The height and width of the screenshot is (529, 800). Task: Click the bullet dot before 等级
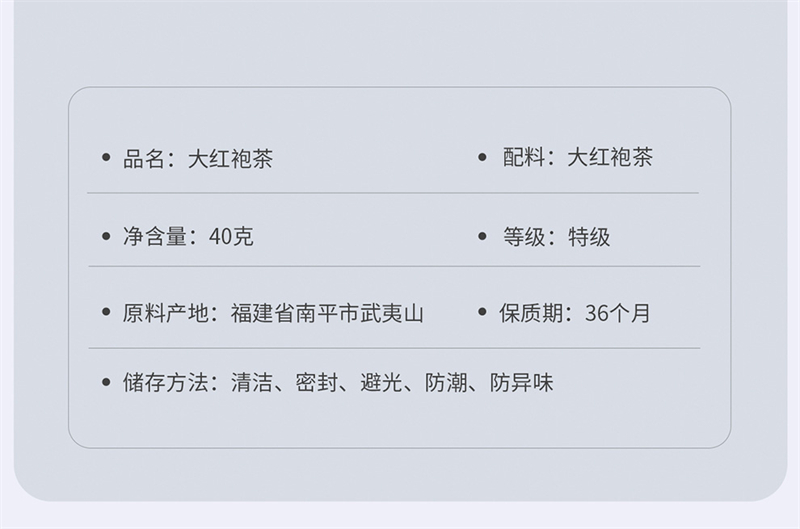[x=481, y=236]
